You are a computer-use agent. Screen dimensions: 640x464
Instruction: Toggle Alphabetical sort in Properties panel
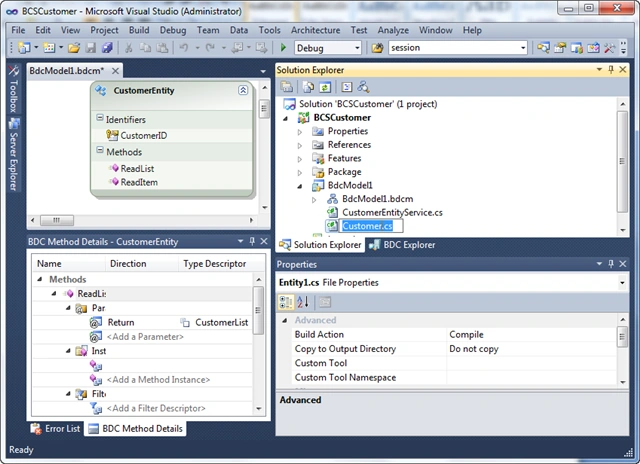click(303, 302)
